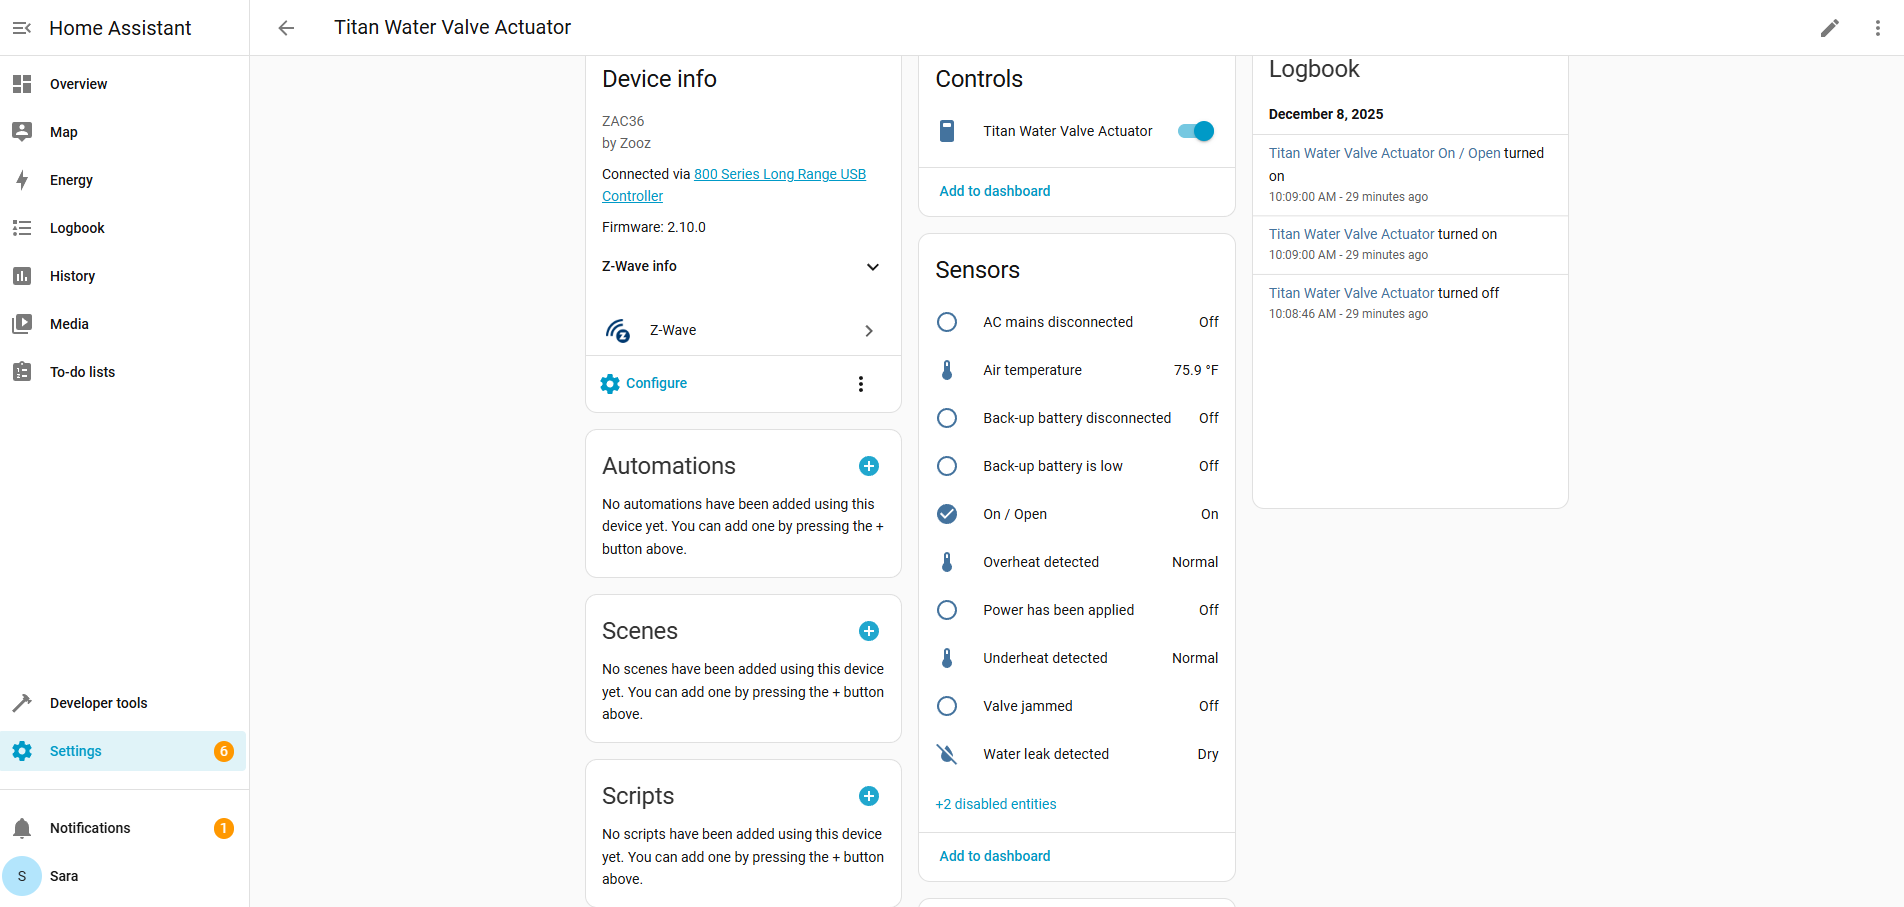This screenshot has height=907, width=1904.
Task: Show the +2 disabled entities
Action: [996, 804]
